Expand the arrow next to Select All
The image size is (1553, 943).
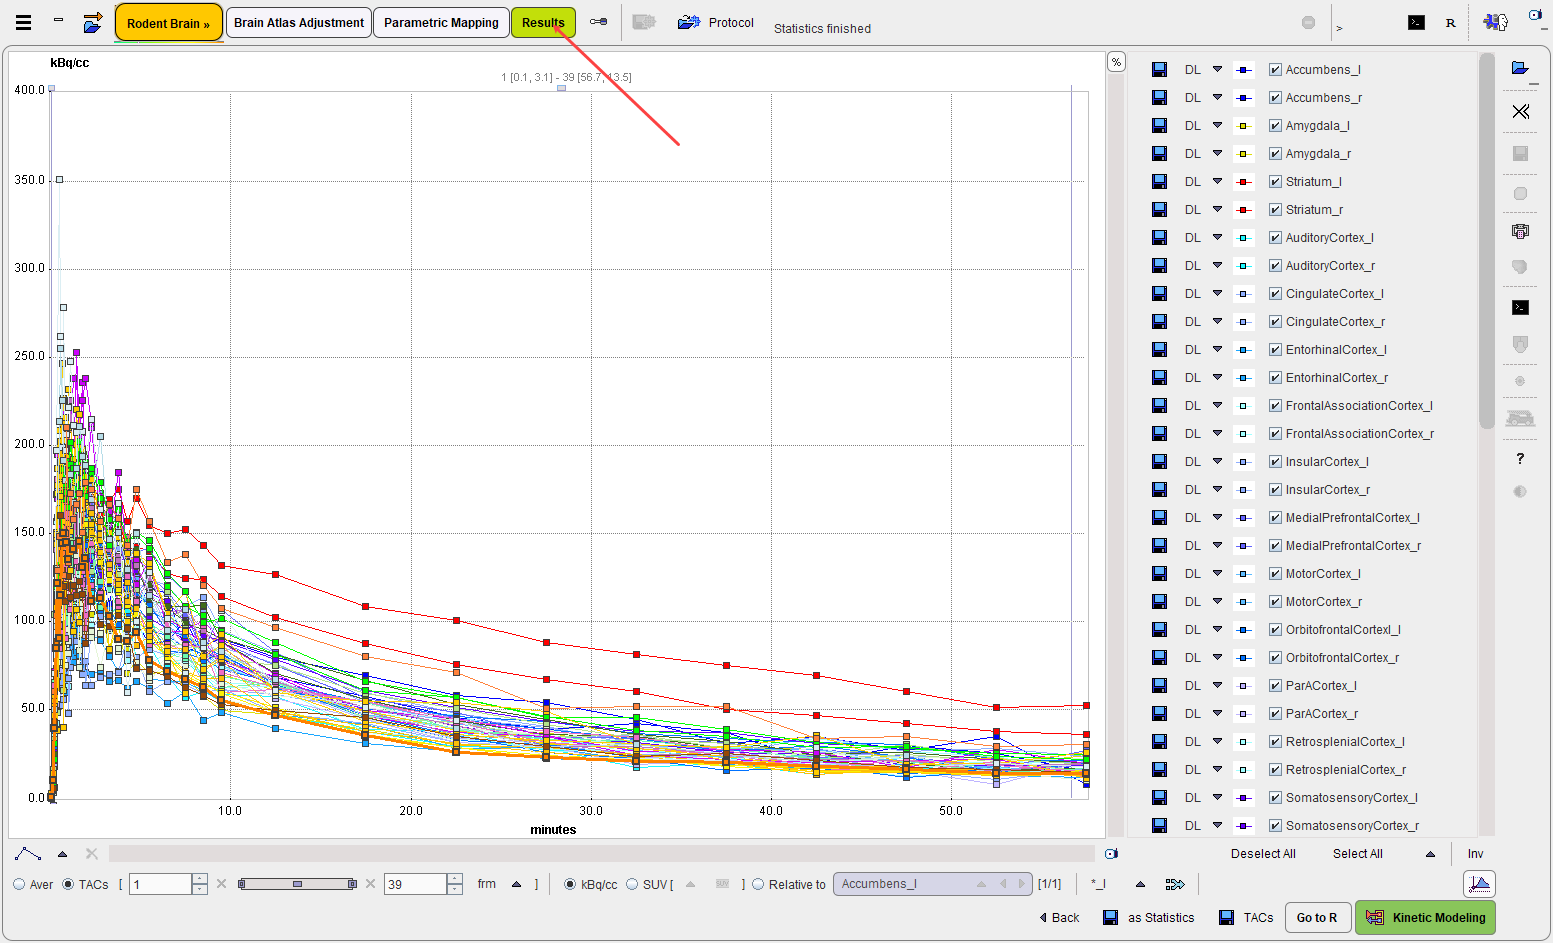[1430, 854]
